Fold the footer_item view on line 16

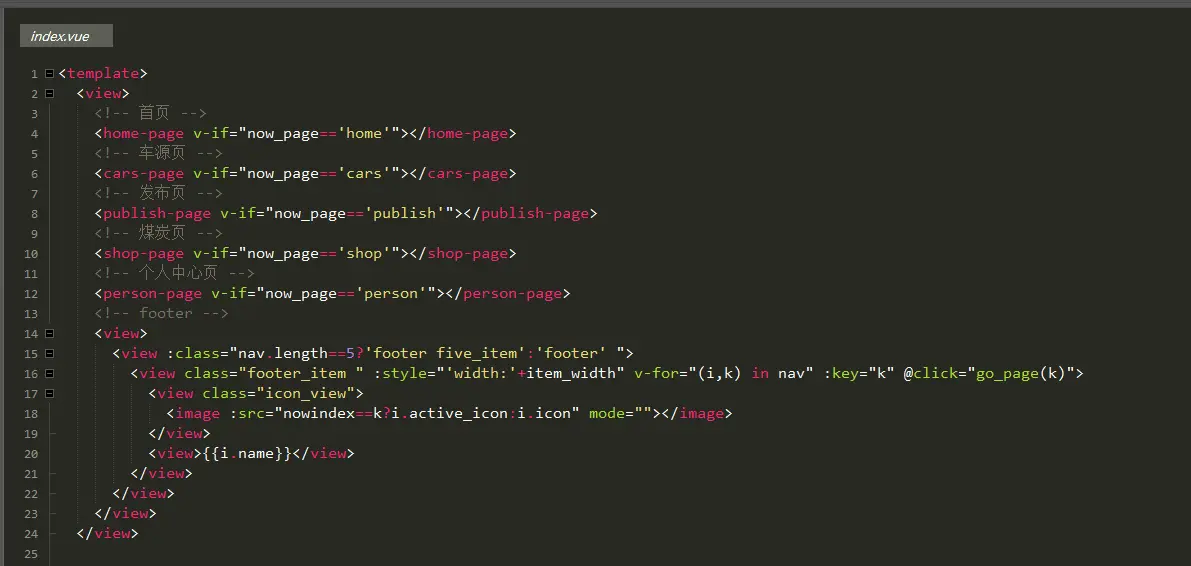click(x=49, y=373)
